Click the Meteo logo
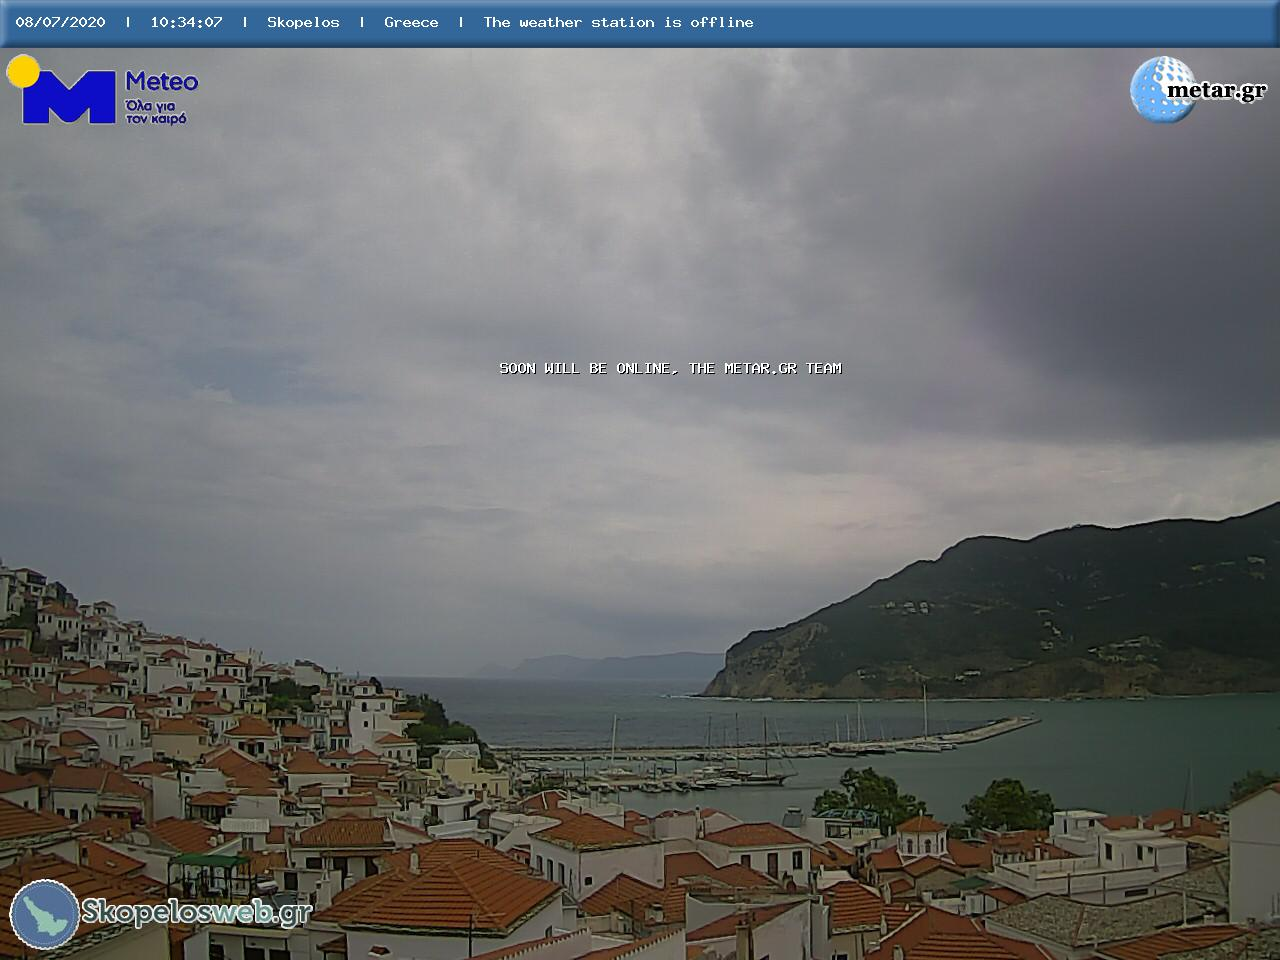Screen dimensions: 1280x960 [x=102, y=90]
